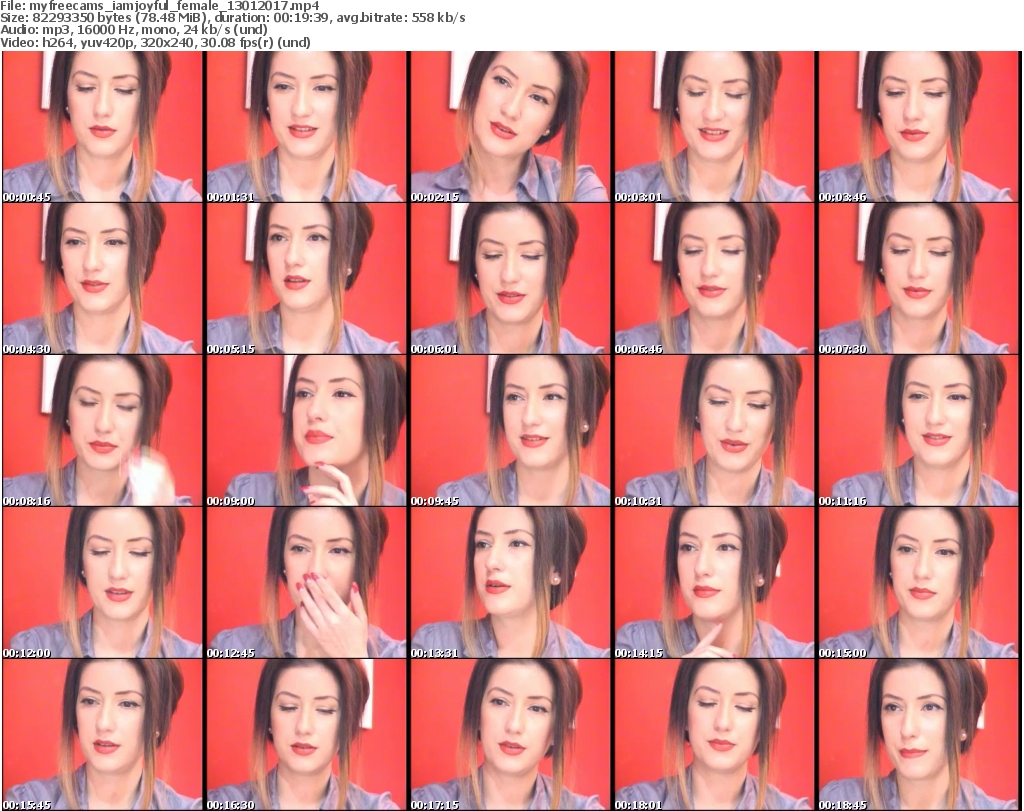Pick the thumbnail labeled 00:13:31
The height and width of the screenshot is (811, 1024).
click(510, 583)
